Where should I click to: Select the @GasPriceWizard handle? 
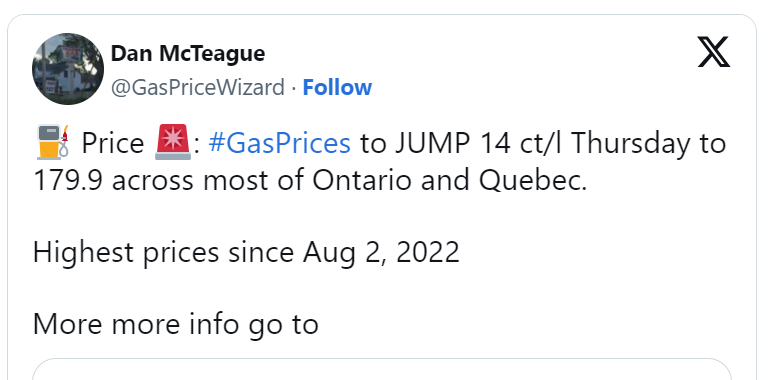[x=198, y=88]
